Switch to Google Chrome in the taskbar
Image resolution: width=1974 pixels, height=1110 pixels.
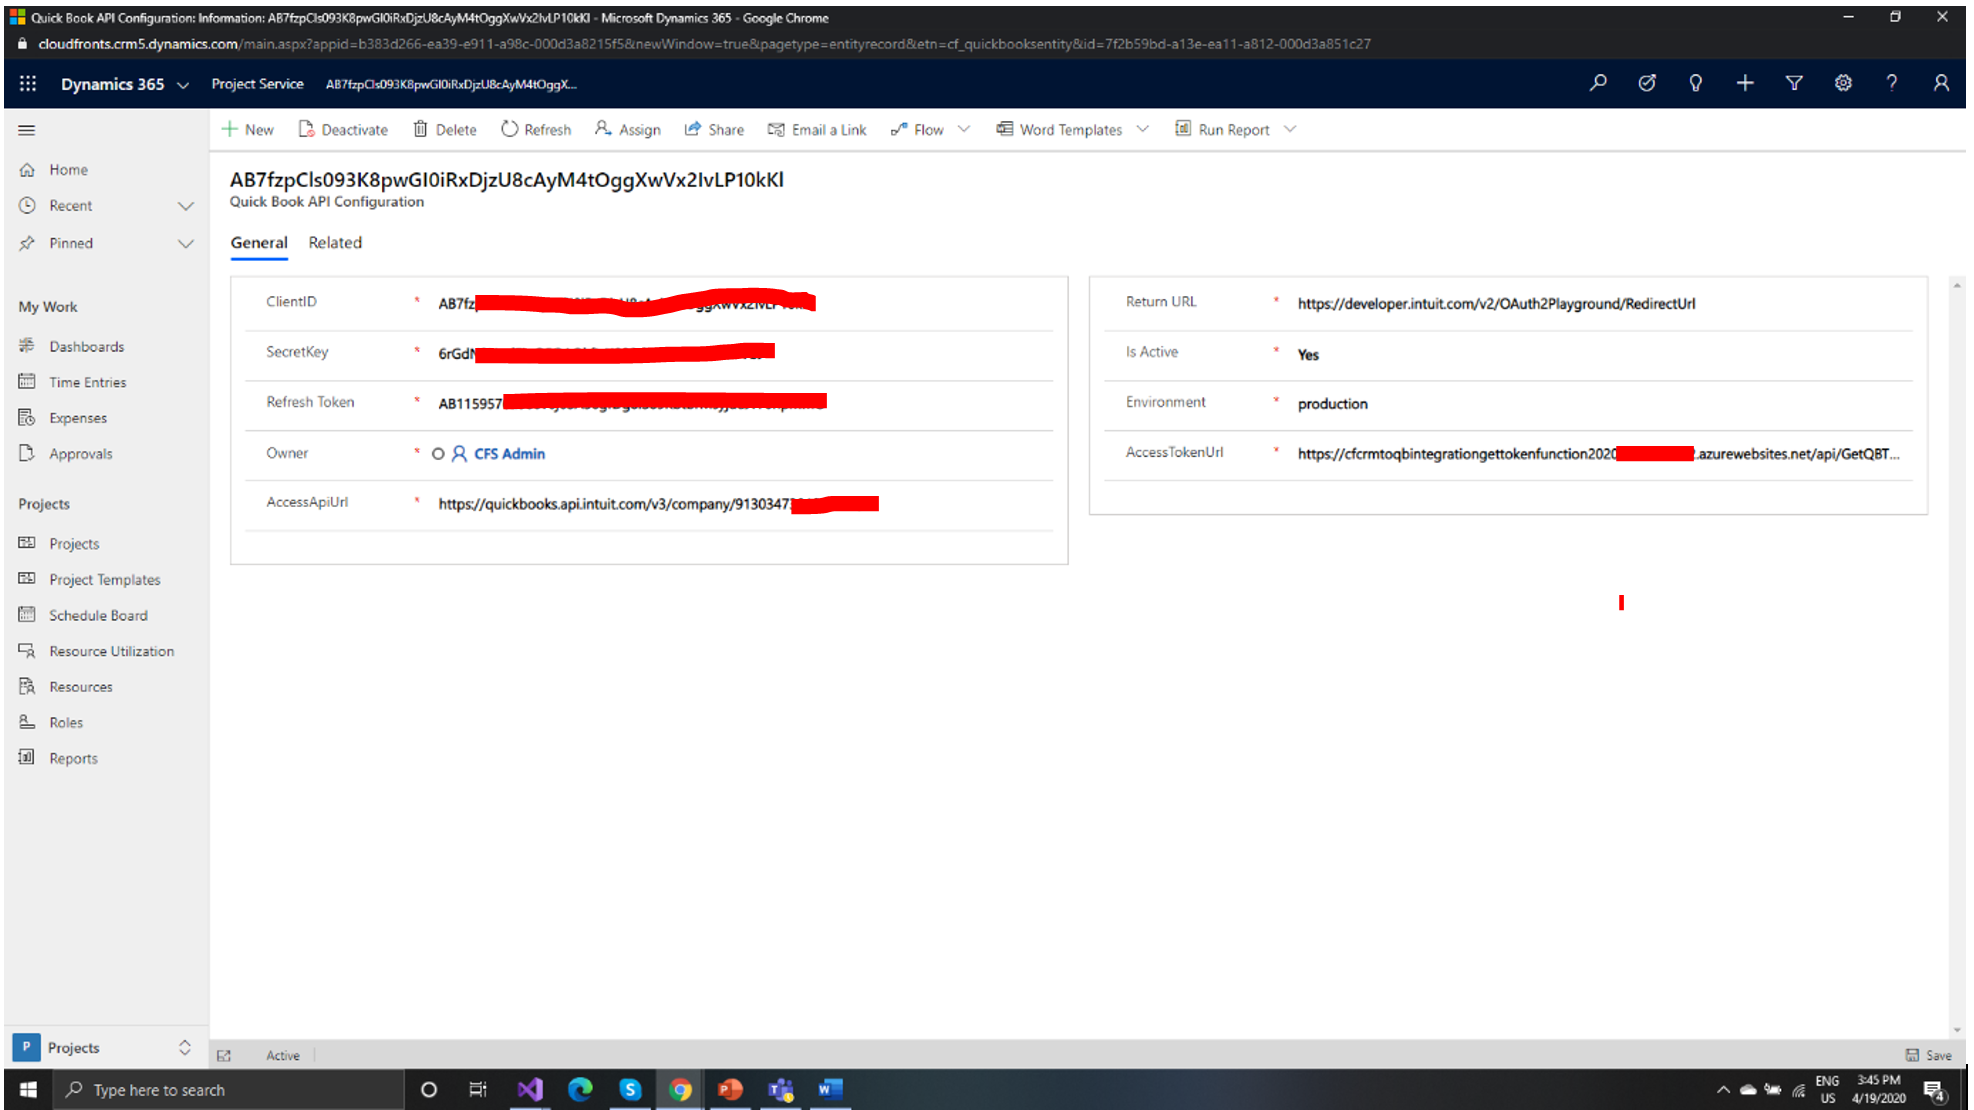coord(680,1089)
